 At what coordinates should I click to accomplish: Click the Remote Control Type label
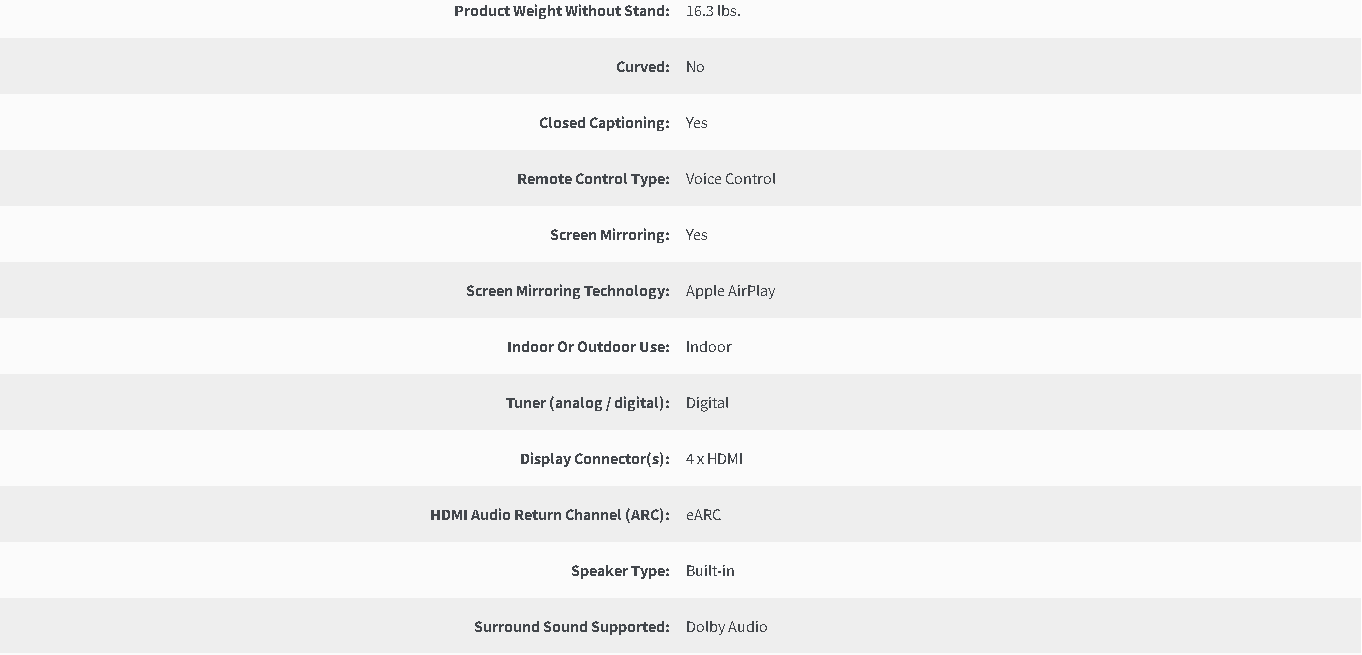tap(593, 179)
